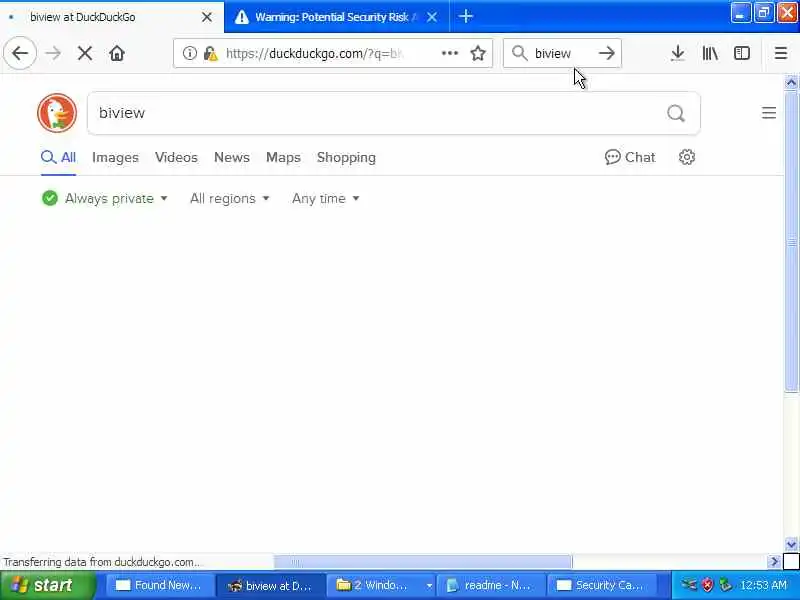This screenshot has height=600, width=800.
Task: Click the forward navigation arrow
Action: coord(53,53)
